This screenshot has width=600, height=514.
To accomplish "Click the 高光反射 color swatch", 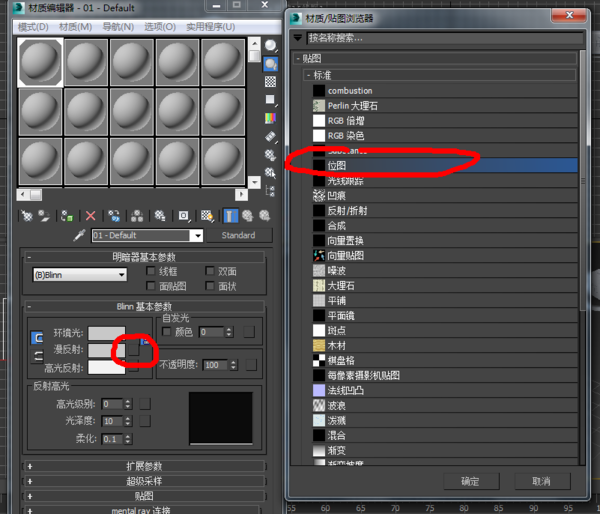I will tap(107, 367).
